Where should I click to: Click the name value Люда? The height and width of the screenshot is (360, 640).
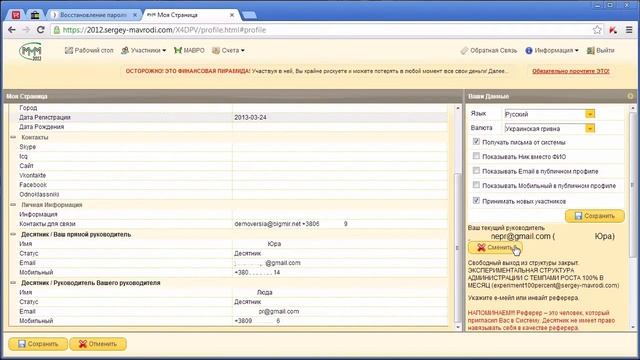(264, 292)
